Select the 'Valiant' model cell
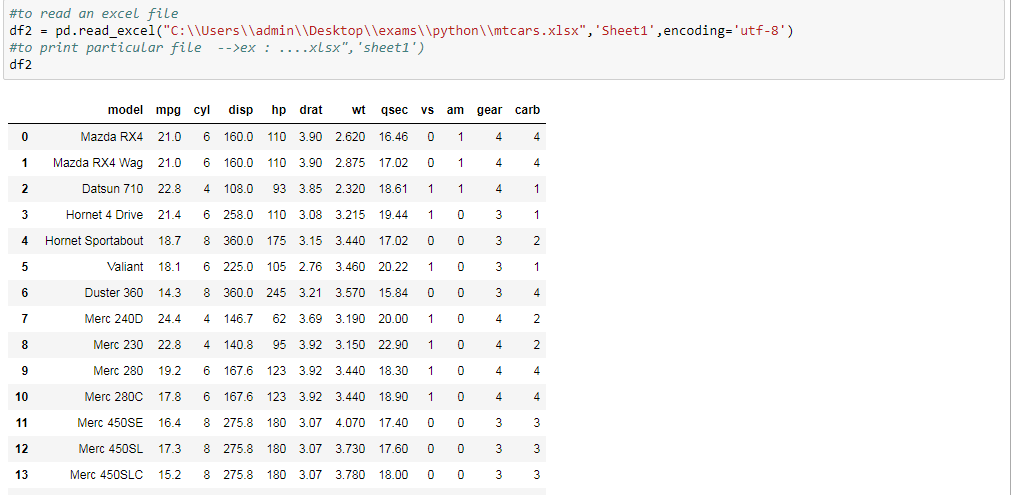This screenshot has width=1011, height=495. pyautogui.click(x=126, y=267)
